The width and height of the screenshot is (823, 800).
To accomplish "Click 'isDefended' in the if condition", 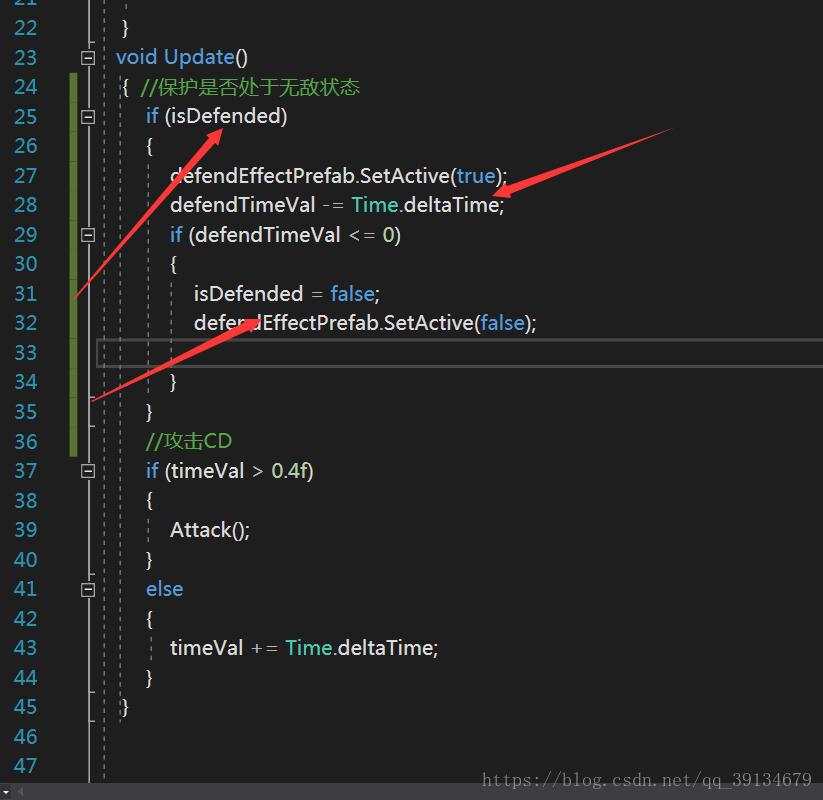I will (226, 116).
